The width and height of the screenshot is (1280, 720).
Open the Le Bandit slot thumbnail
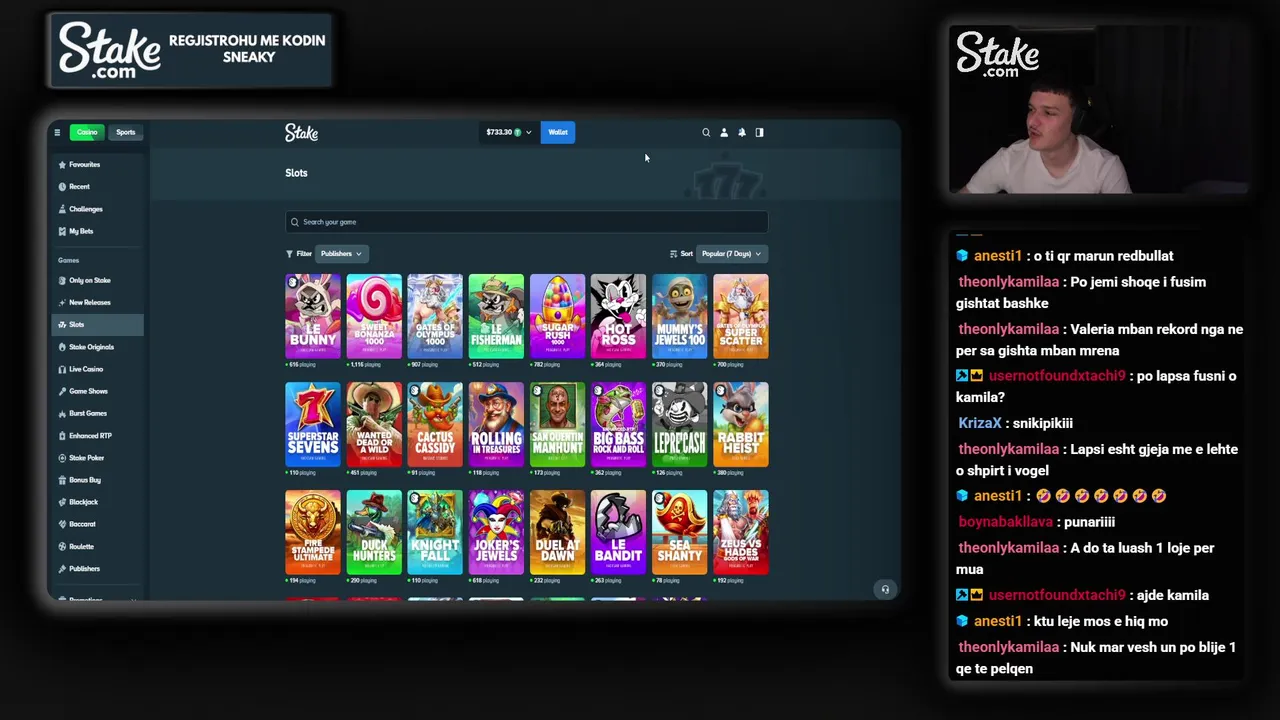(618, 532)
